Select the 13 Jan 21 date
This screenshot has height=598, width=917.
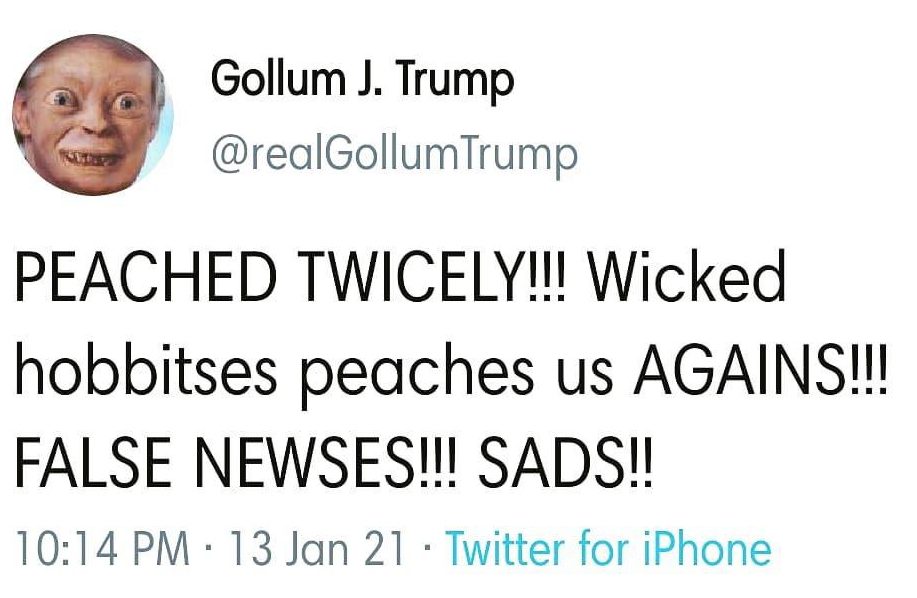[318, 549]
